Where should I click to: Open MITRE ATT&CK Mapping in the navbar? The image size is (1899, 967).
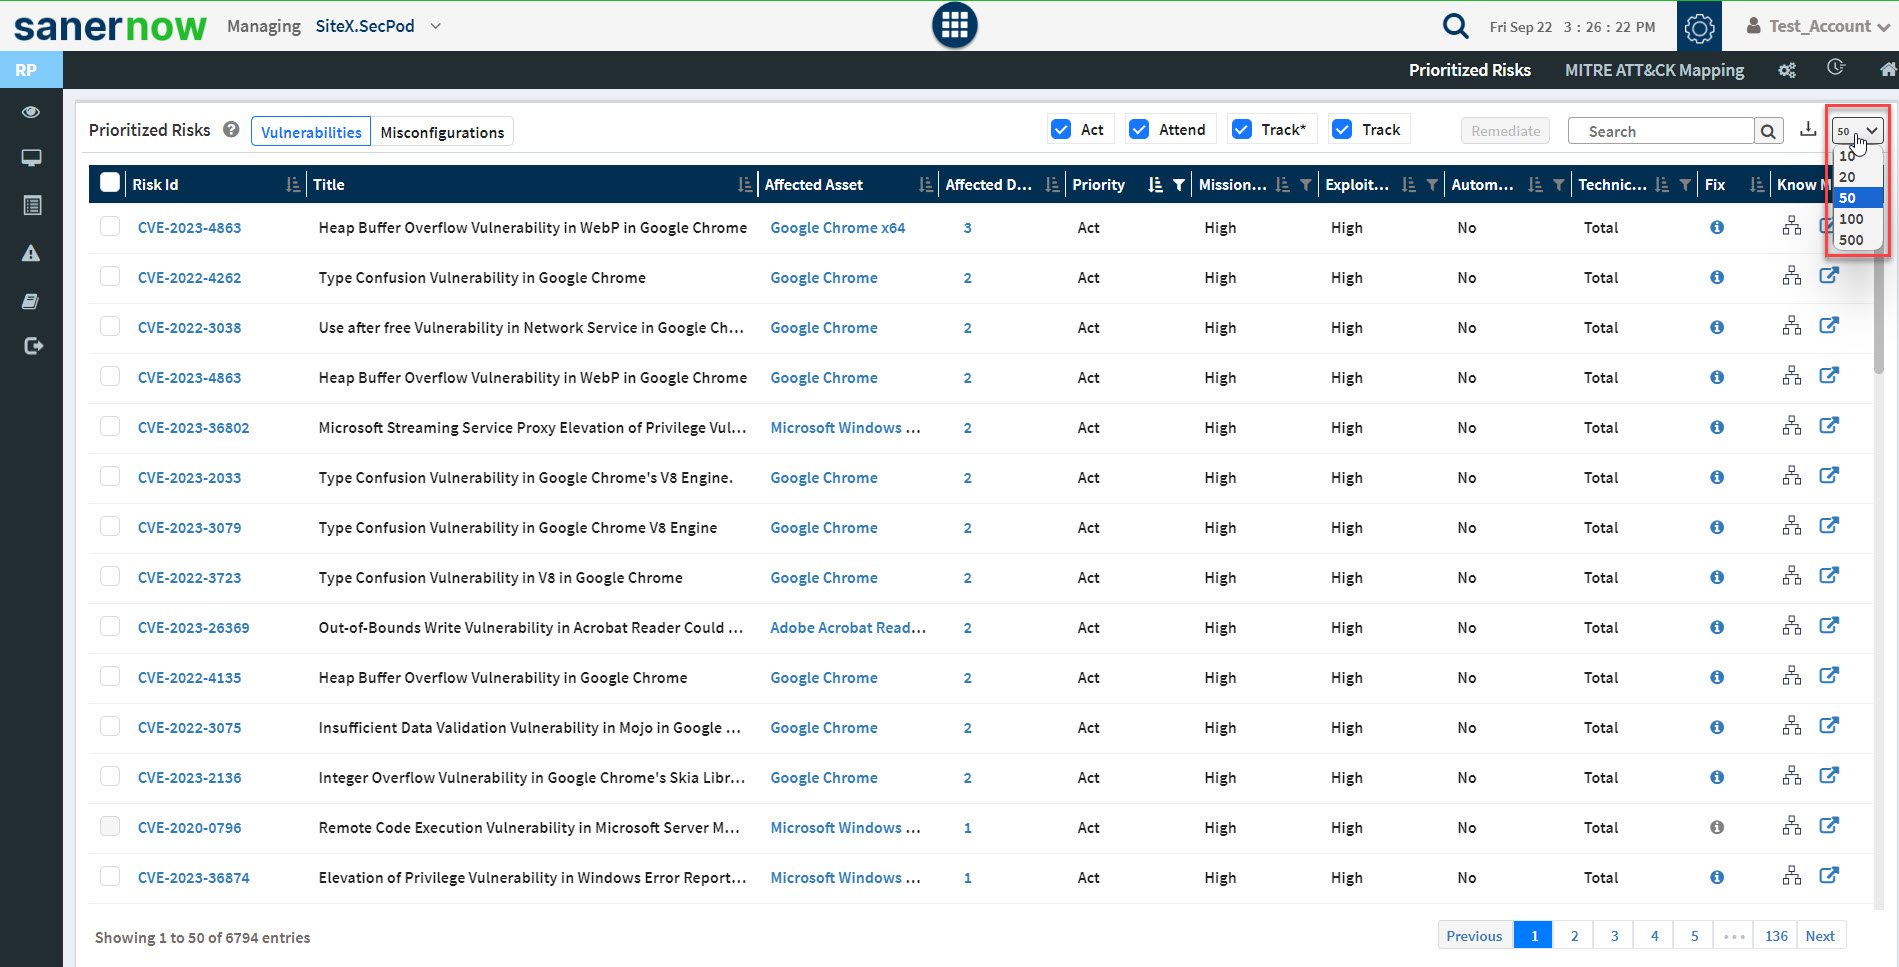(1654, 70)
